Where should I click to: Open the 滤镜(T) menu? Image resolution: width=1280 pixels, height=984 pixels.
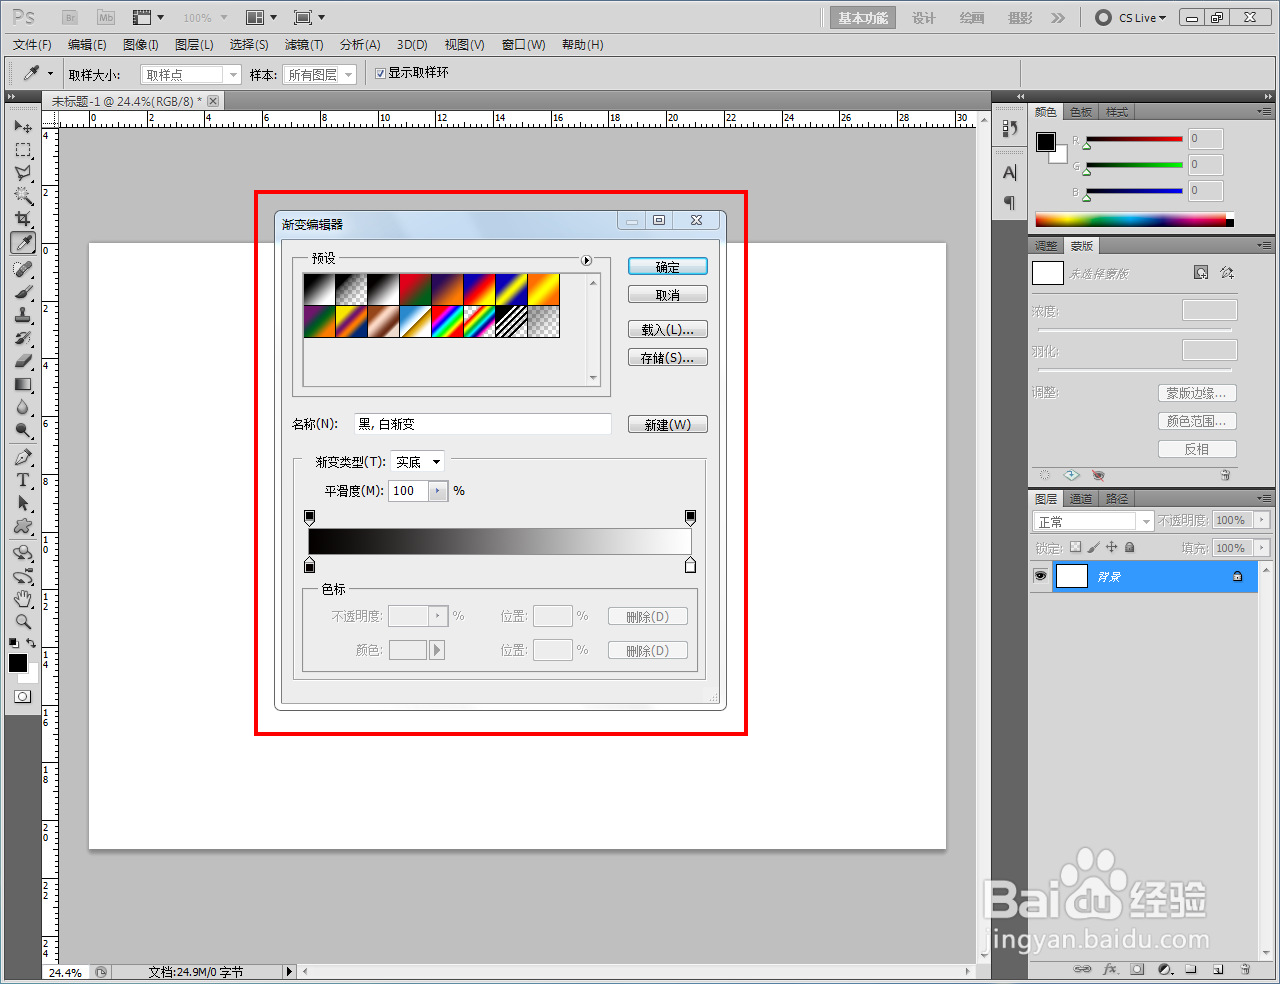[303, 45]
